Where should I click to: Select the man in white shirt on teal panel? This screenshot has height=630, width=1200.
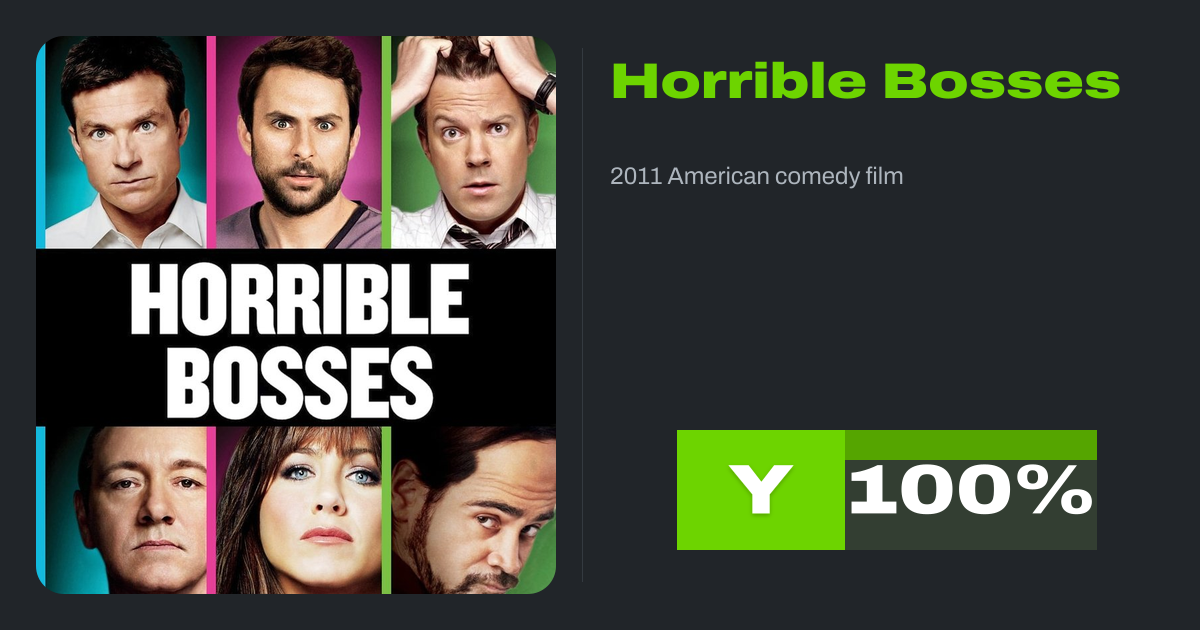point(126,142)
